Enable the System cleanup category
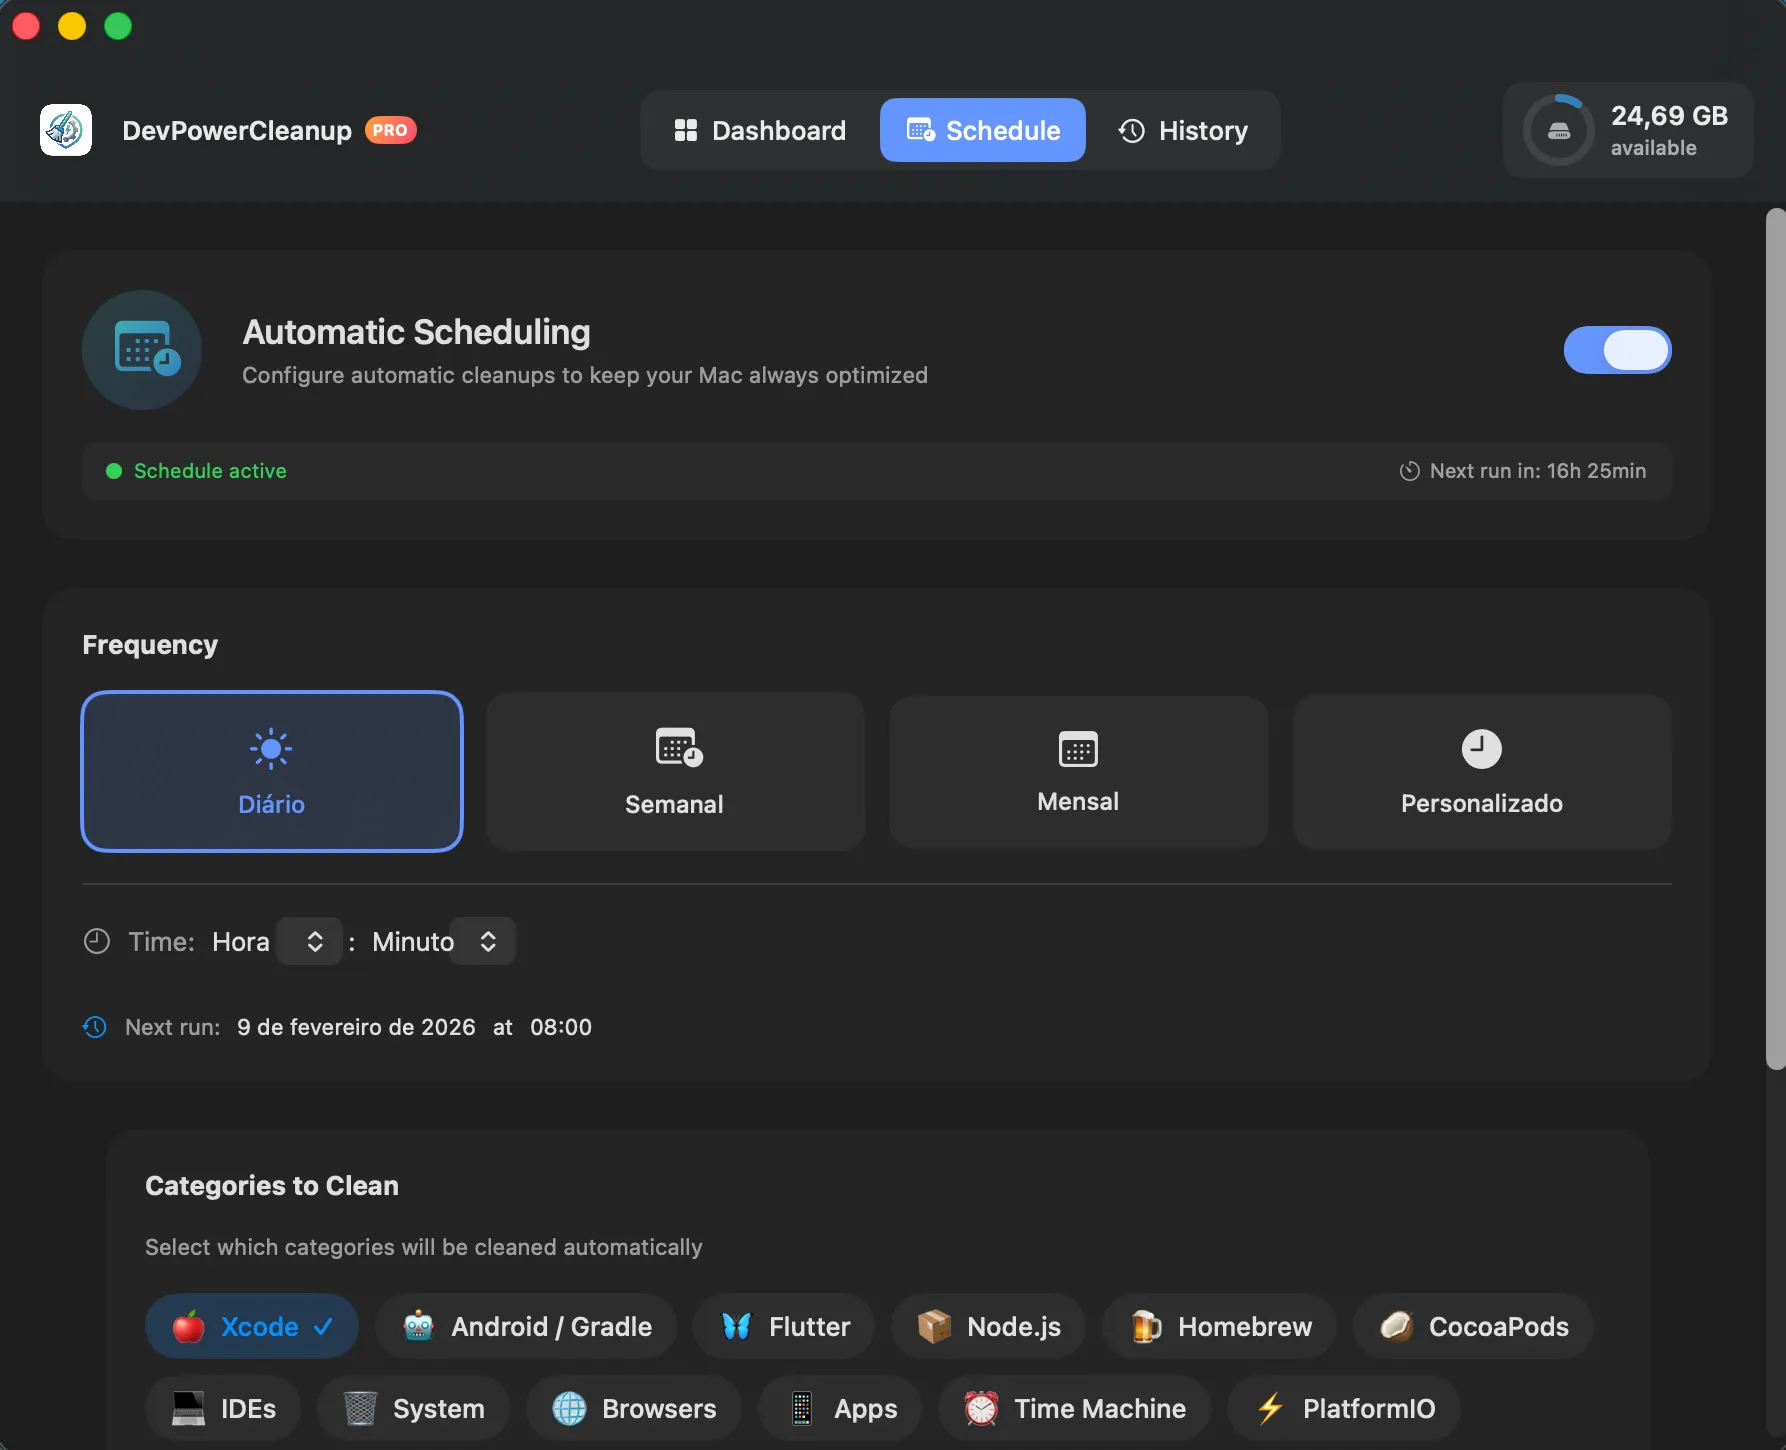This screenshot has width=1786, height=1450. (x=412, y=1408)
